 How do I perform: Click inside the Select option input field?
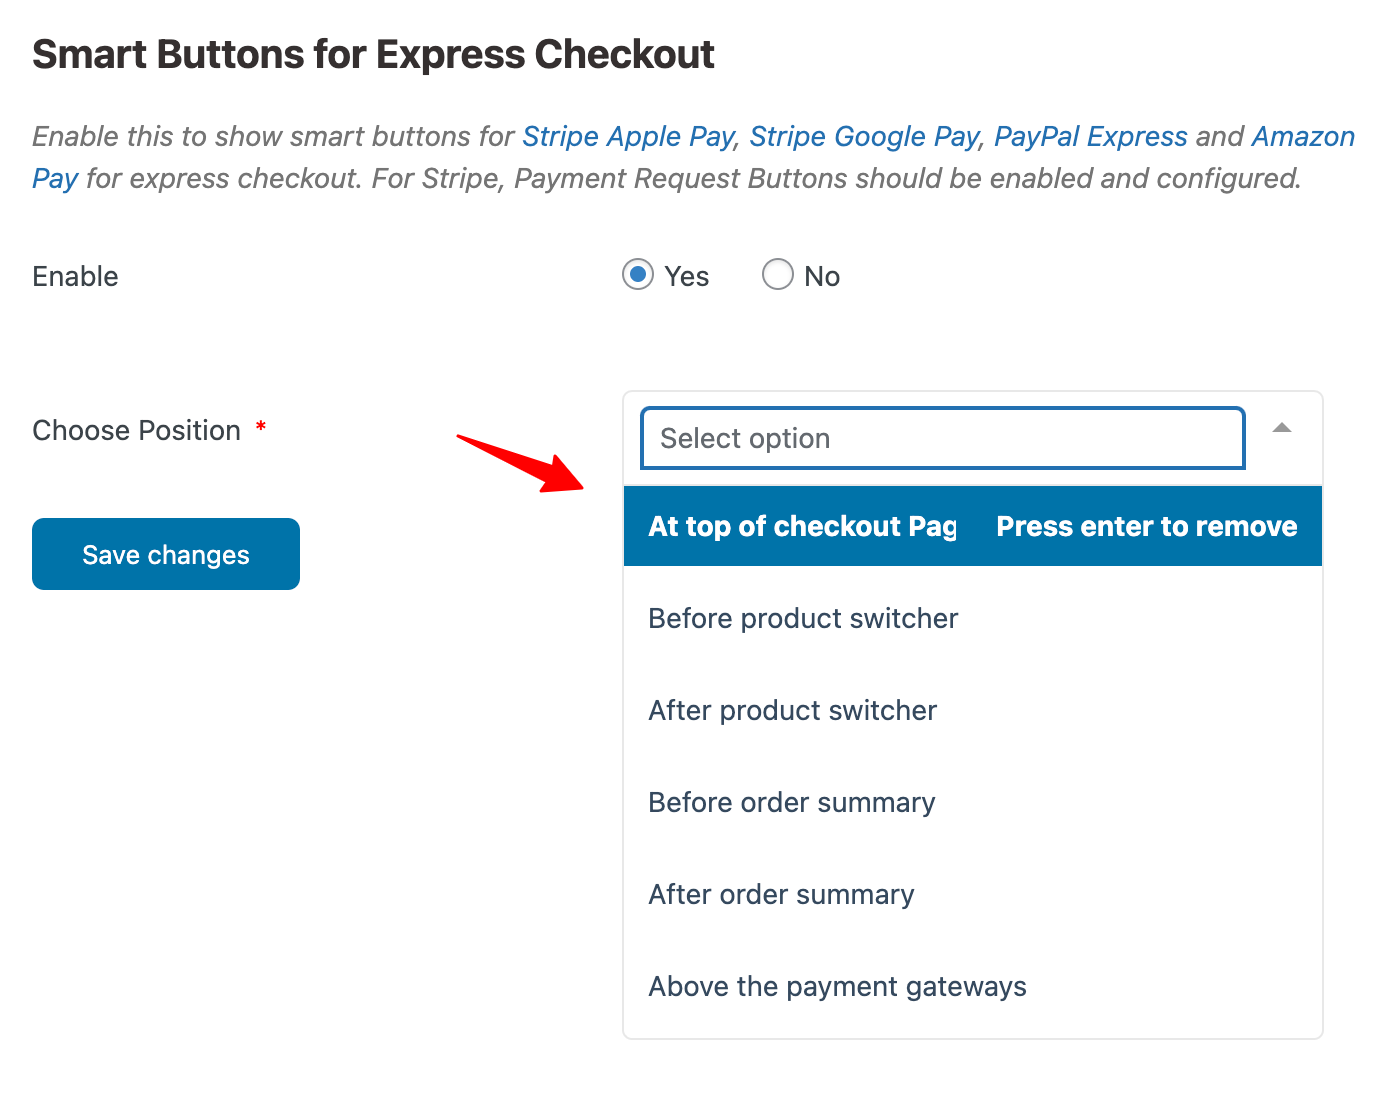pyautogui.click(x=941, y=438)
